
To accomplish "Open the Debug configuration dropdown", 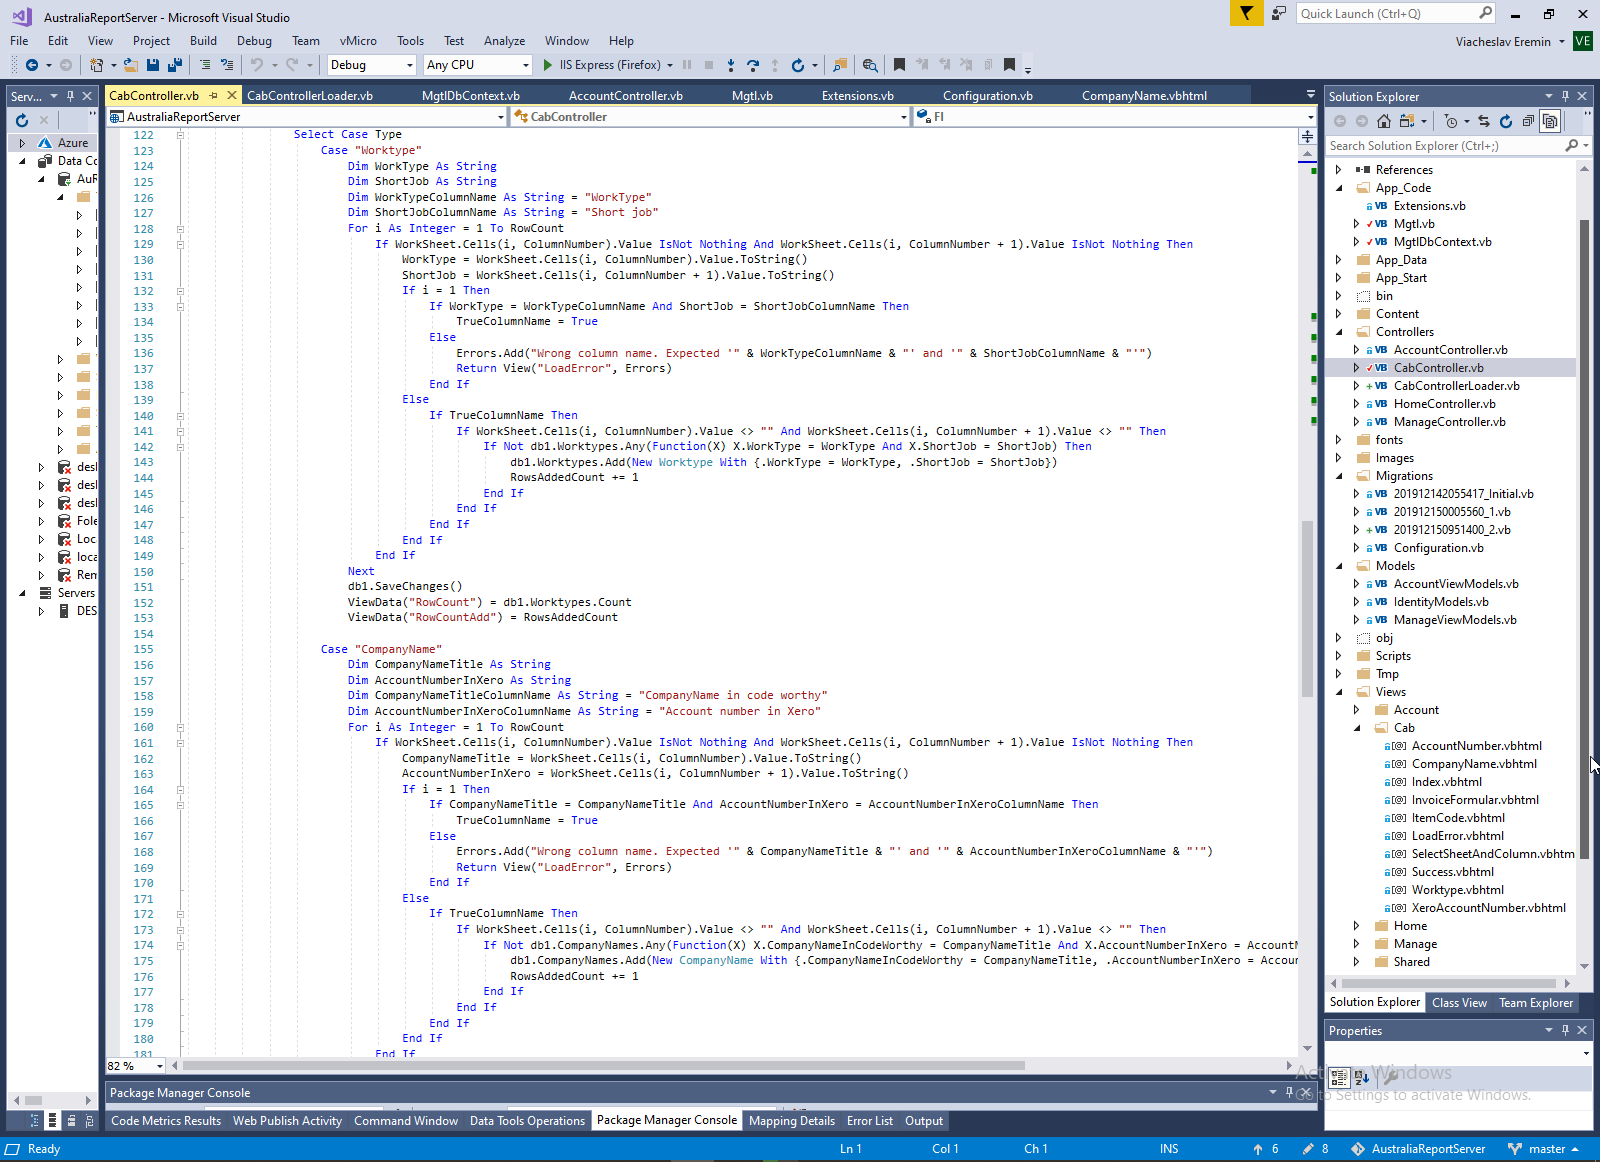I will point(371,65).
